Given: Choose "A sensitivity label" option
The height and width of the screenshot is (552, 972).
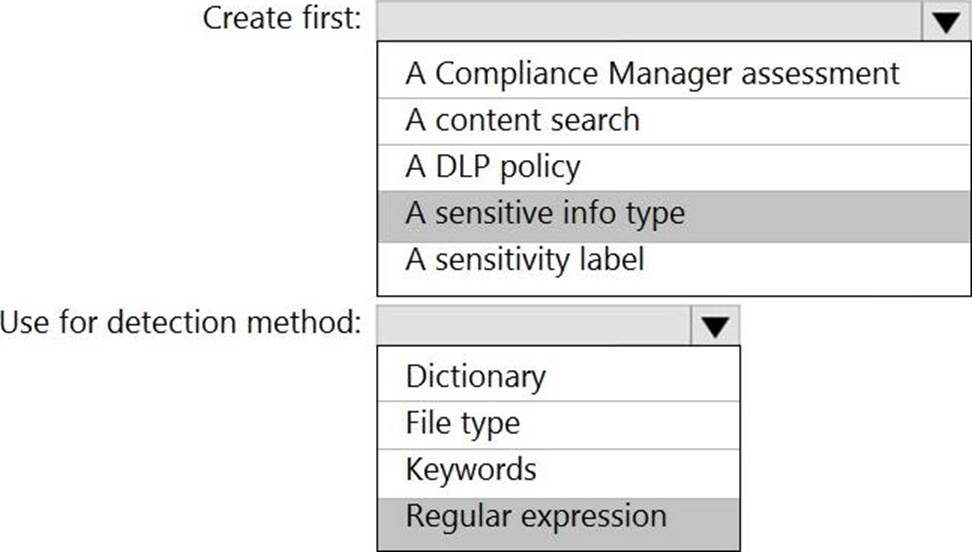Looking at the screenshot, I should pyautogui.click(x=525, y=260).
